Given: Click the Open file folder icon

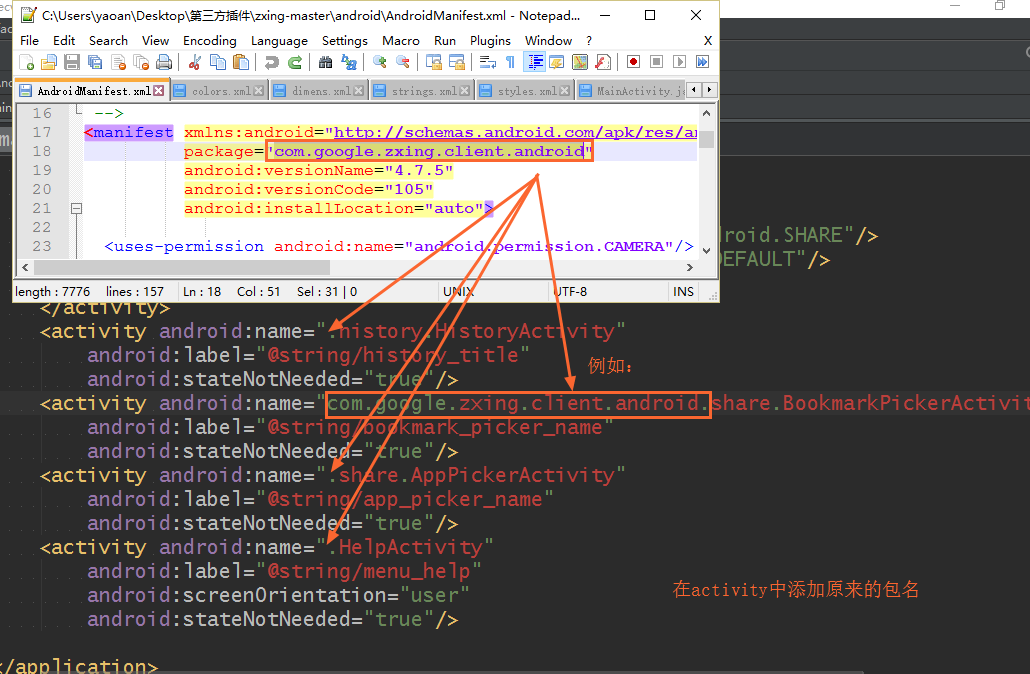Looking at the screenshot, I should coord(49,62).
